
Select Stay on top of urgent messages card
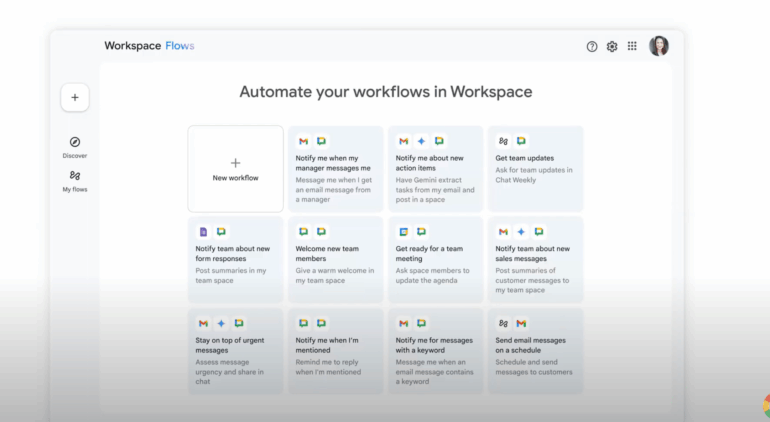(236, 350)
